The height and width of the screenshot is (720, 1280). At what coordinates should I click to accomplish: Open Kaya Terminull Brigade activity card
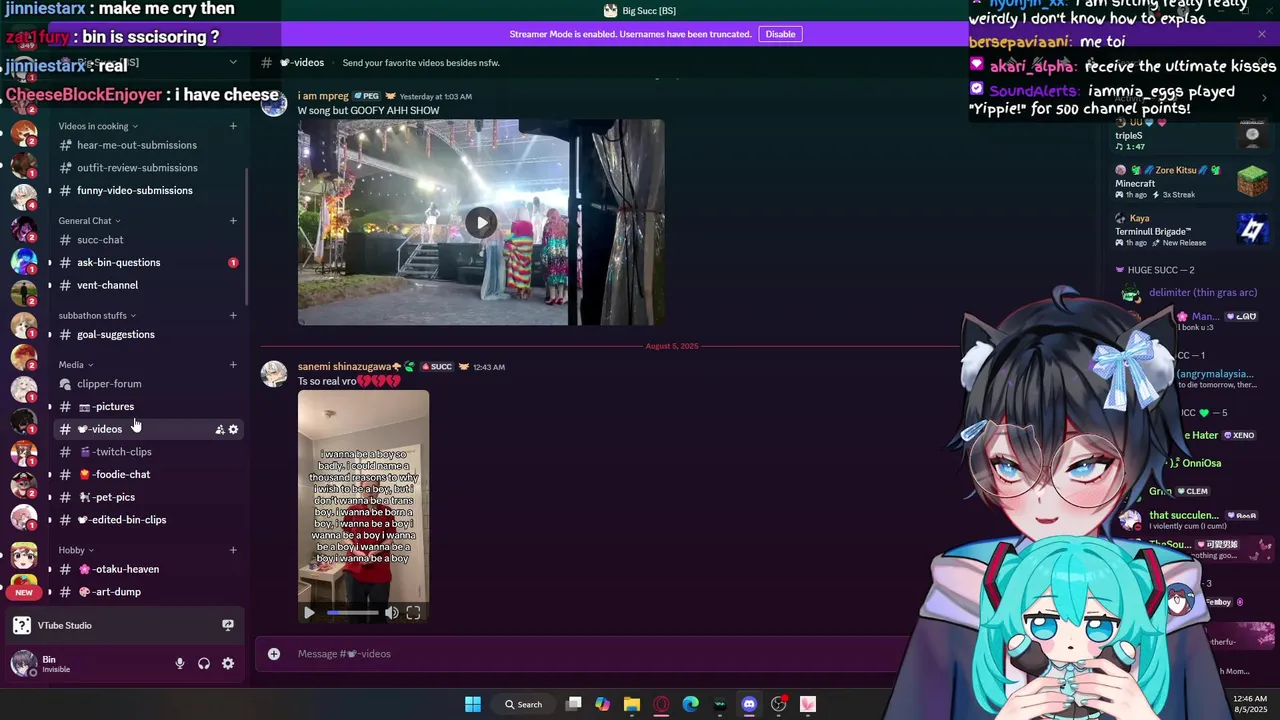click(x=1191, y=230)
